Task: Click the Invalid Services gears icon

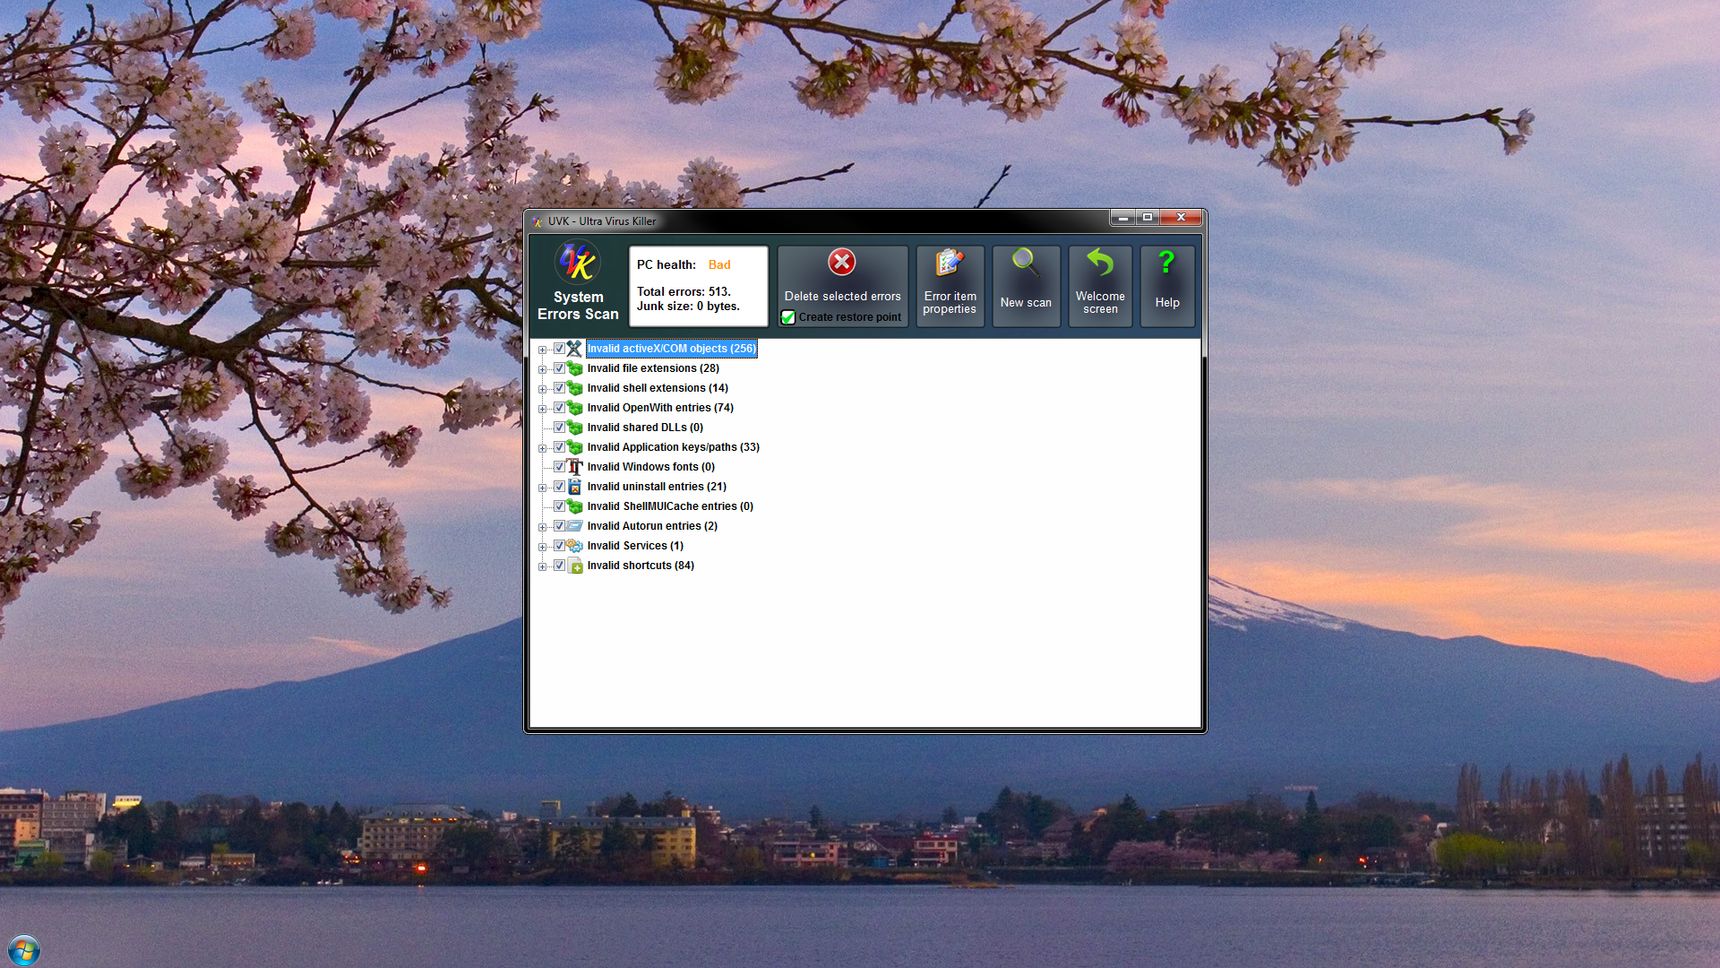Action: pyautogui.click(x=574, y=546)
